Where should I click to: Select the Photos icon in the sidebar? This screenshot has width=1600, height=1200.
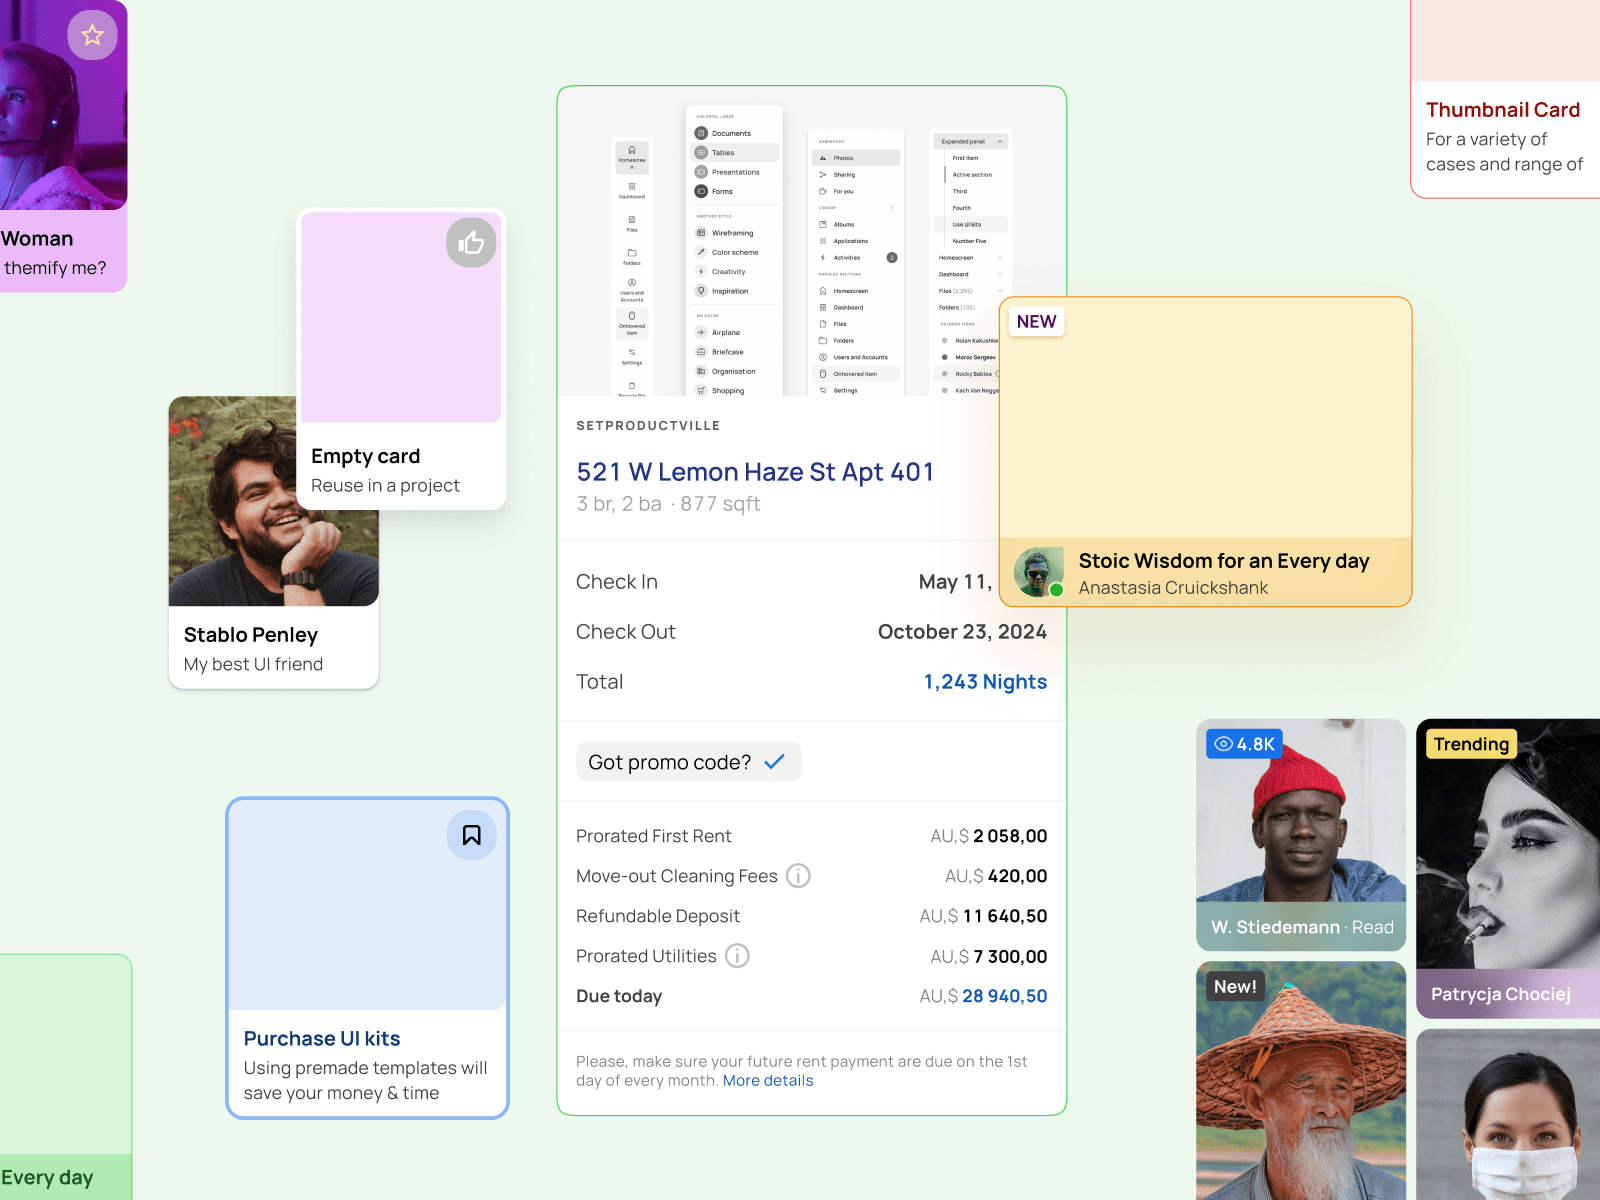coord(823,158)
